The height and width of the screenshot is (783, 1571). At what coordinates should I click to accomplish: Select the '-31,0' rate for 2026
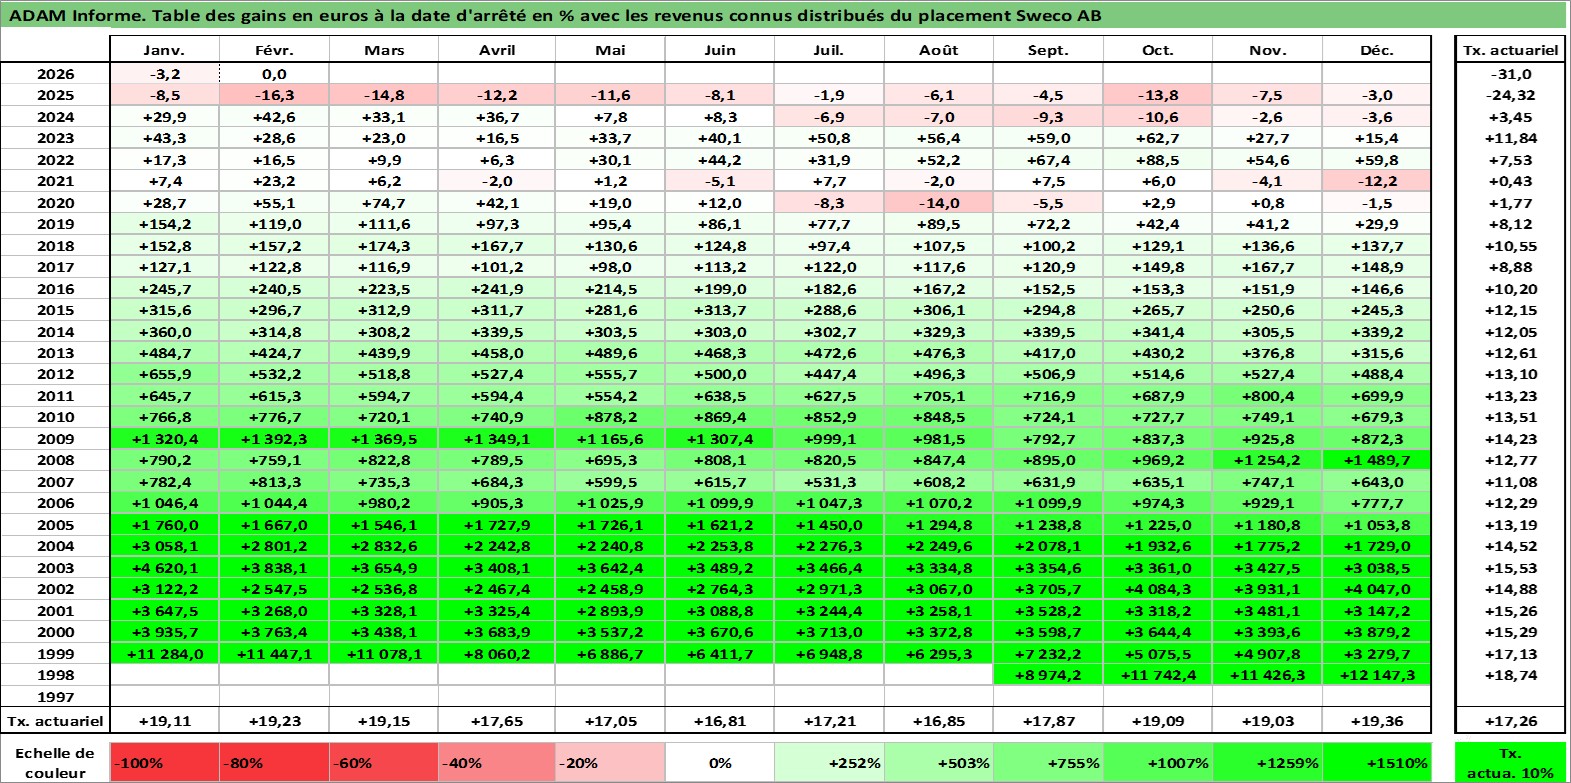point(1510,74)
